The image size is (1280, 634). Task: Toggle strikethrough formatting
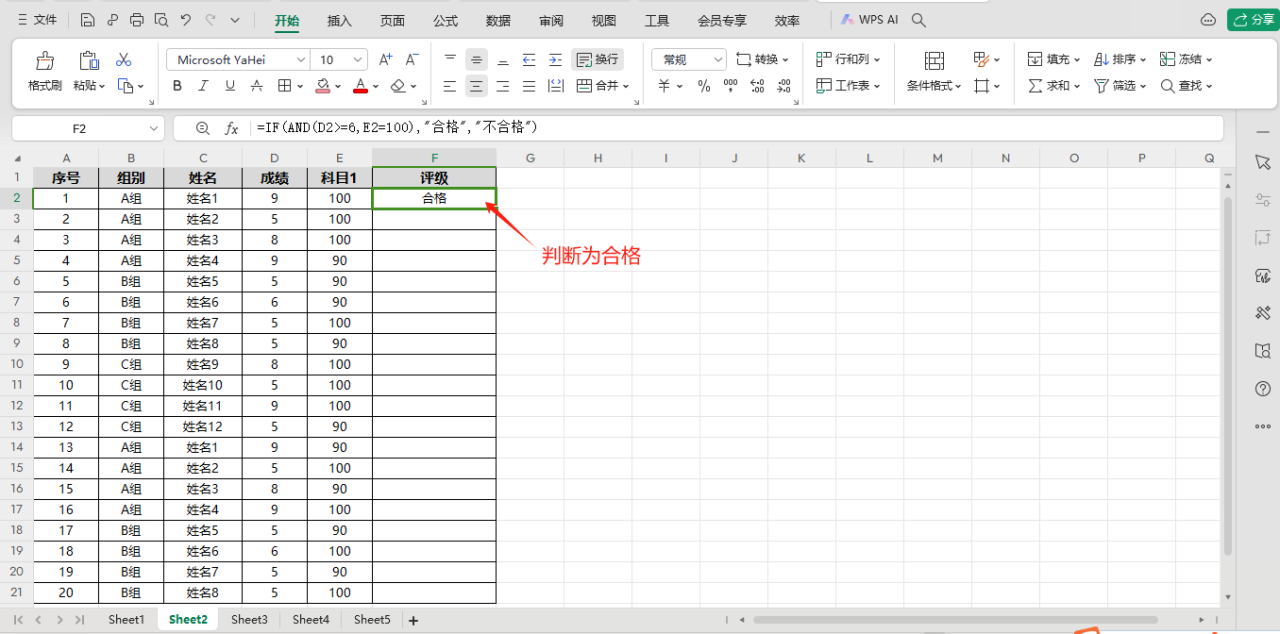point(257,86)
